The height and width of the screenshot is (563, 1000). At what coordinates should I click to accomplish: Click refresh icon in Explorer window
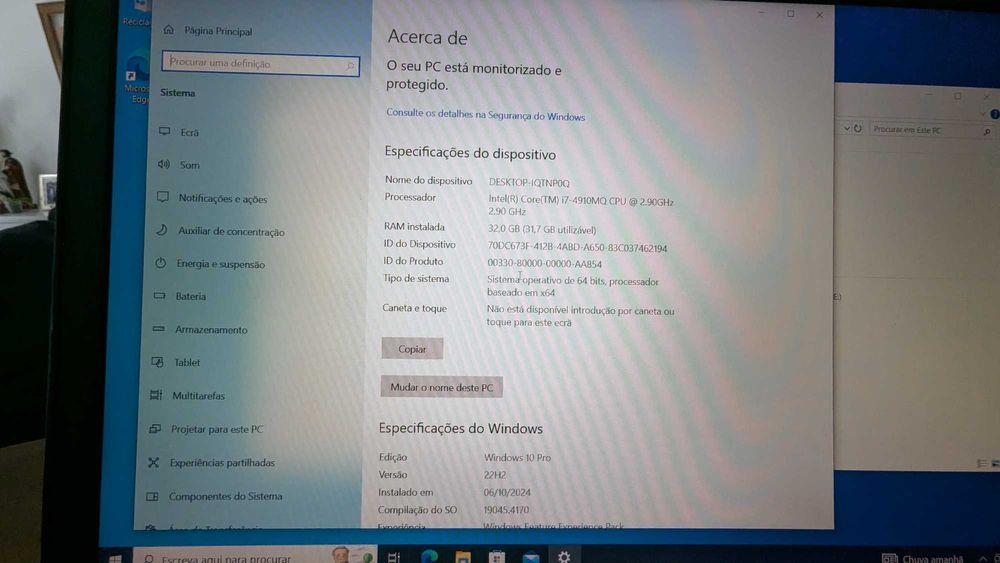[858, 128]
